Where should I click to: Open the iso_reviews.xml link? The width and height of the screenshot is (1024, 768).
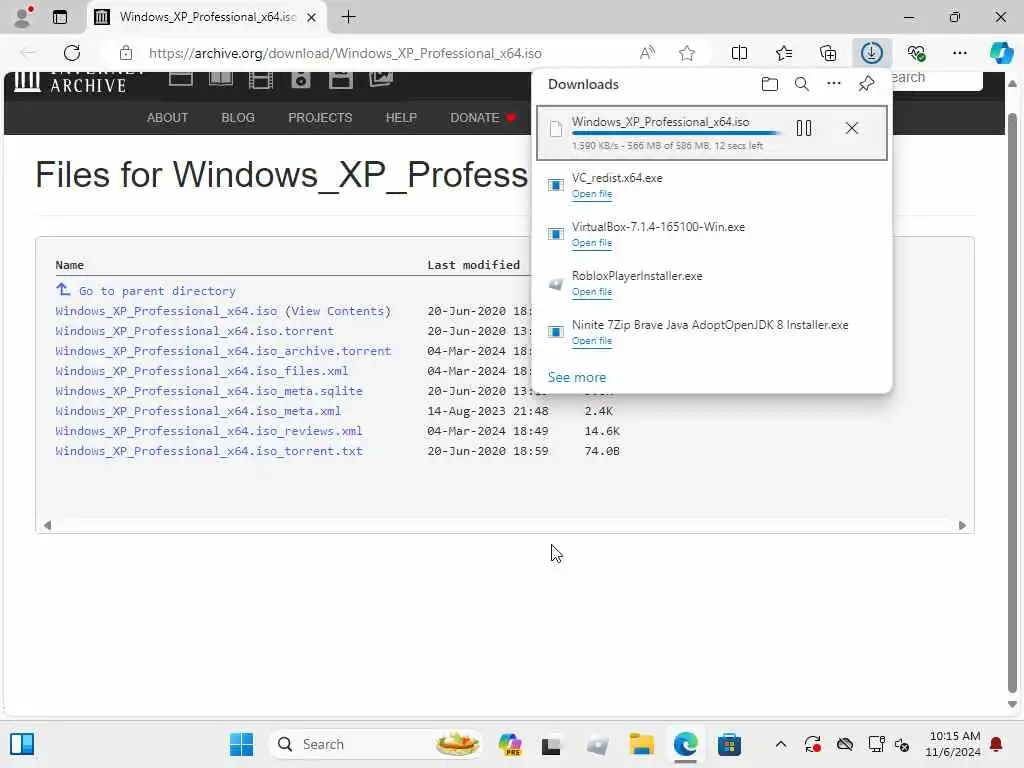[x=209, y=431]
